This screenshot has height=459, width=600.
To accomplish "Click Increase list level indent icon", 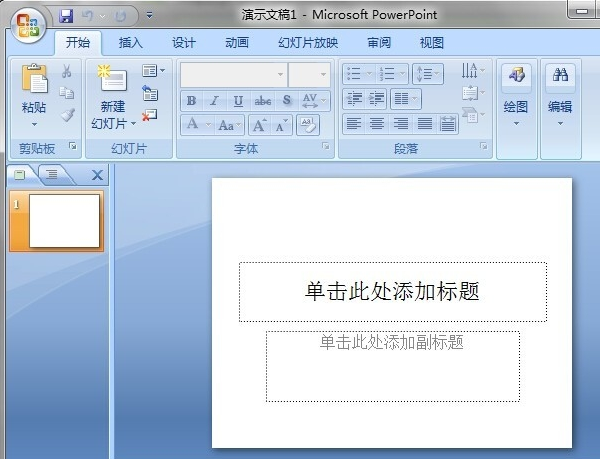I will coord(377,99).
